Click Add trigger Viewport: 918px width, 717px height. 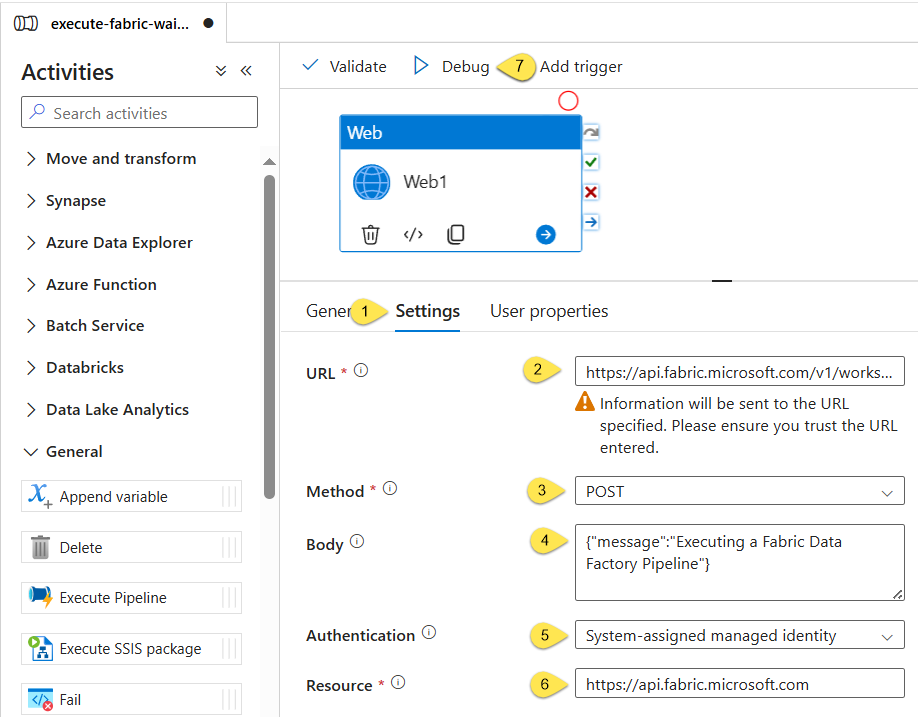581,67
